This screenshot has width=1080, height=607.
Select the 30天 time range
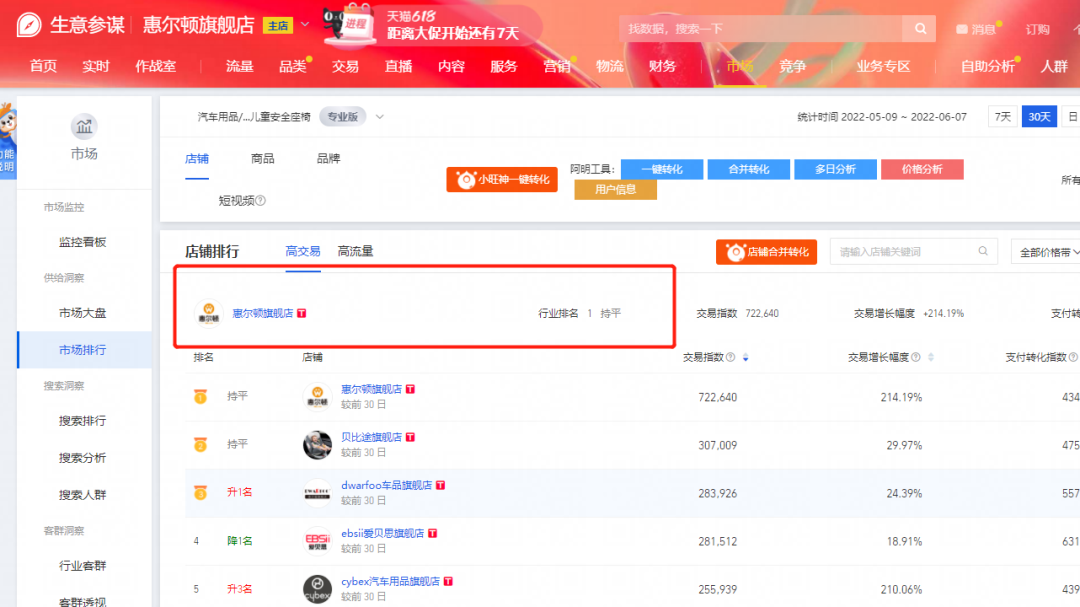(x=1039, y=117)
